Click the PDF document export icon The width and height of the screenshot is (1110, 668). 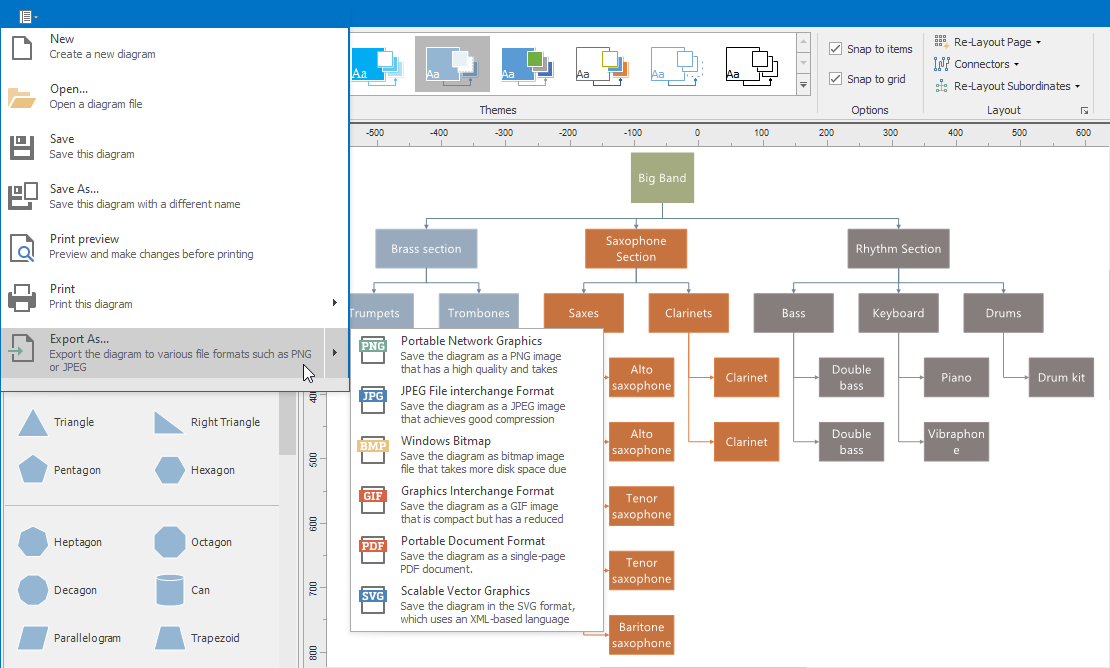373,549
